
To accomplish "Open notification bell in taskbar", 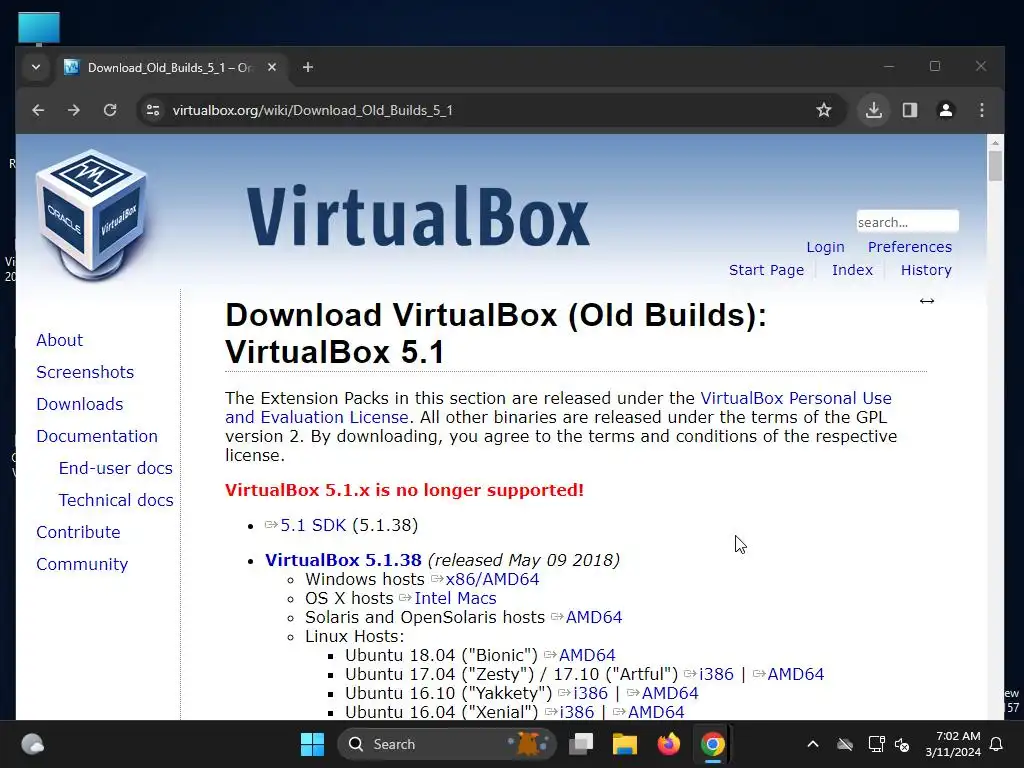I will (x=997, y=744).
